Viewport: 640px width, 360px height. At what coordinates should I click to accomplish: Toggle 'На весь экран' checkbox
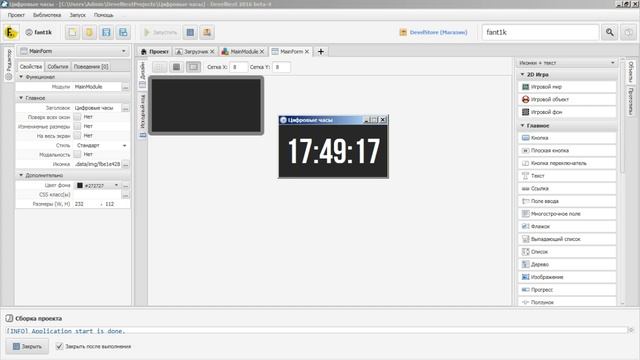(x=77, y=136)
